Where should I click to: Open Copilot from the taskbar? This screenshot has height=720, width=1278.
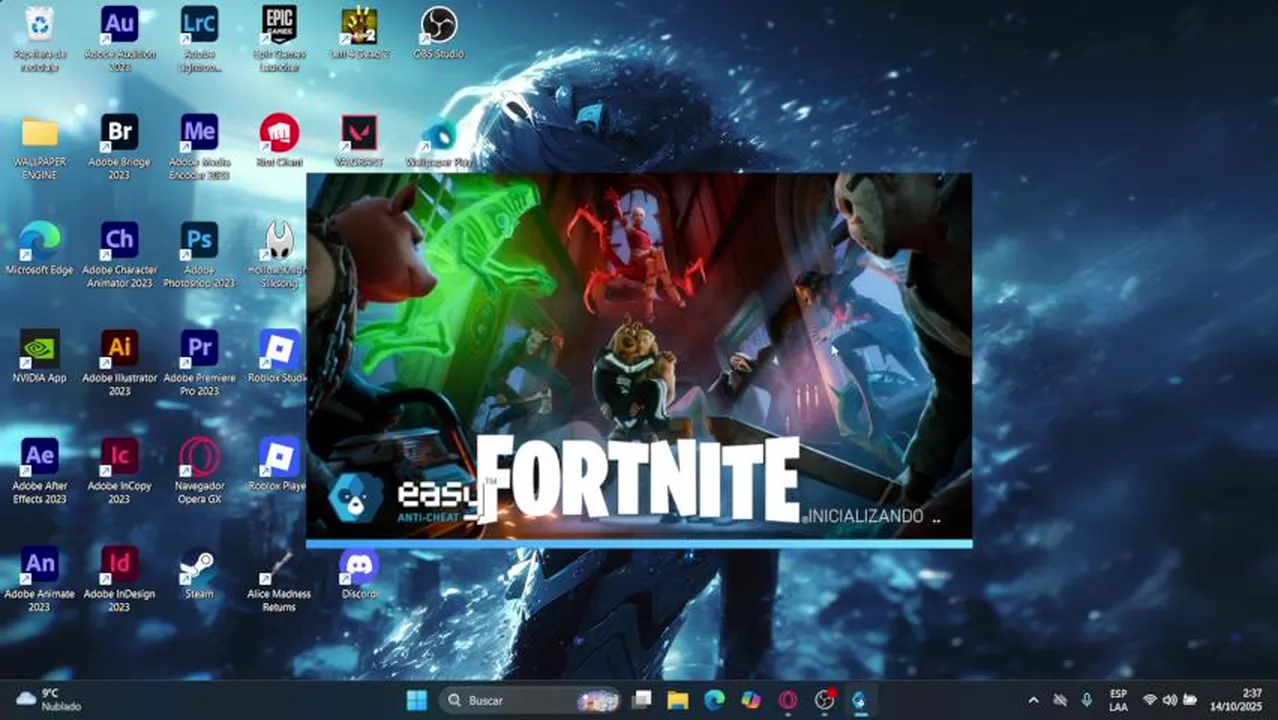pos(751,700)
